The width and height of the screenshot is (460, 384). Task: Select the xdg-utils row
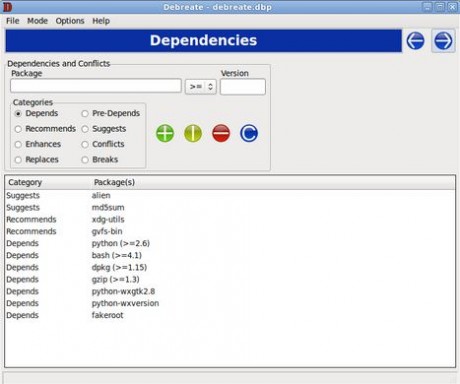(230, 220)
